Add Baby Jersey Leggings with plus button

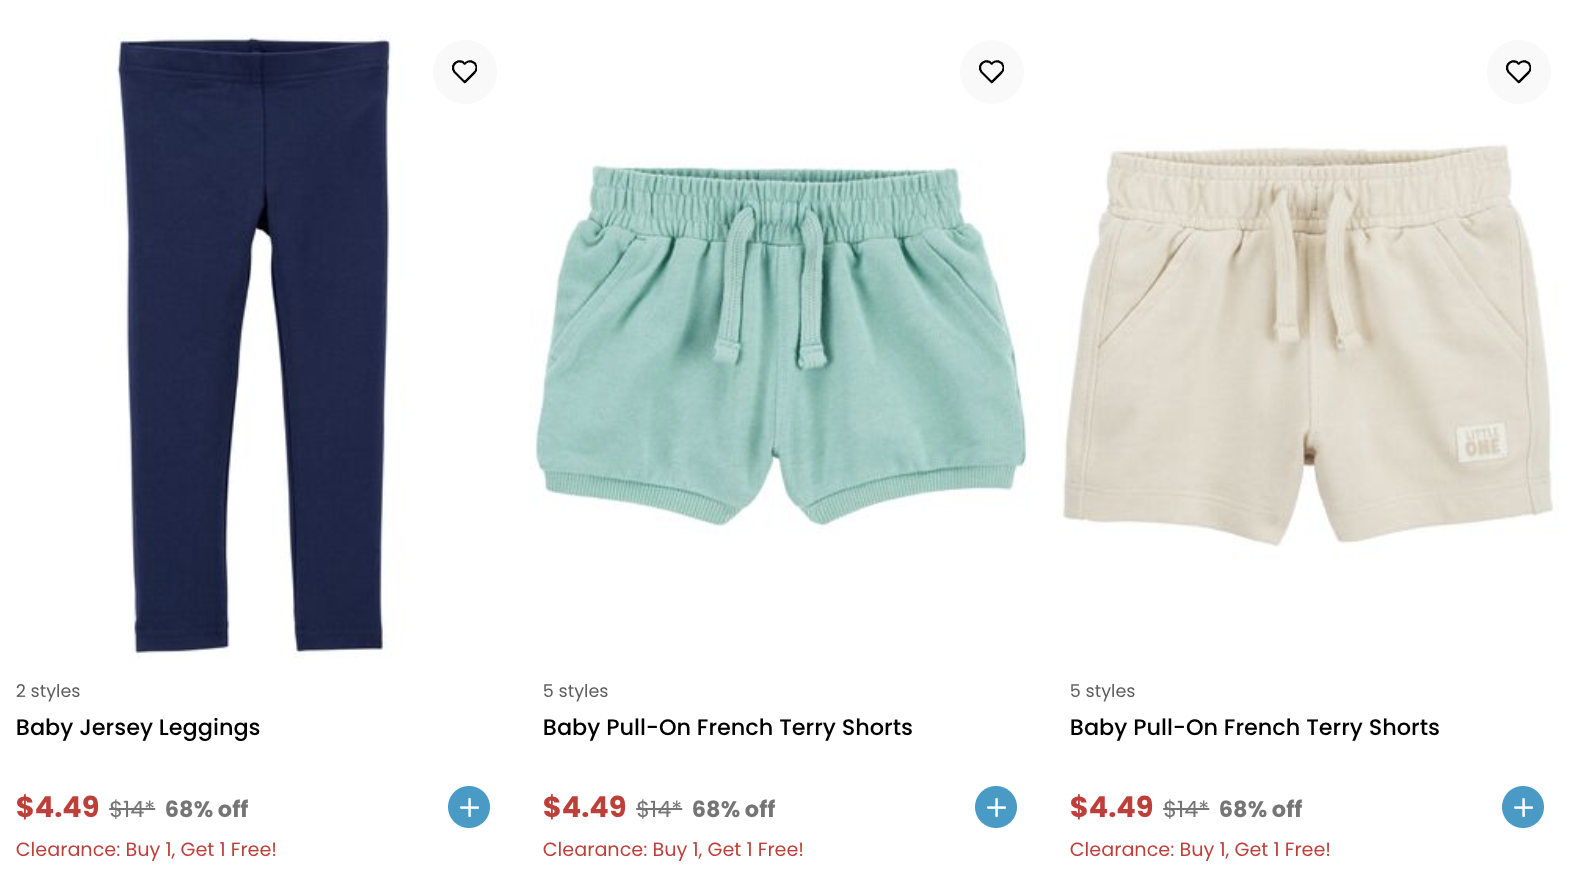coord(469,807)
